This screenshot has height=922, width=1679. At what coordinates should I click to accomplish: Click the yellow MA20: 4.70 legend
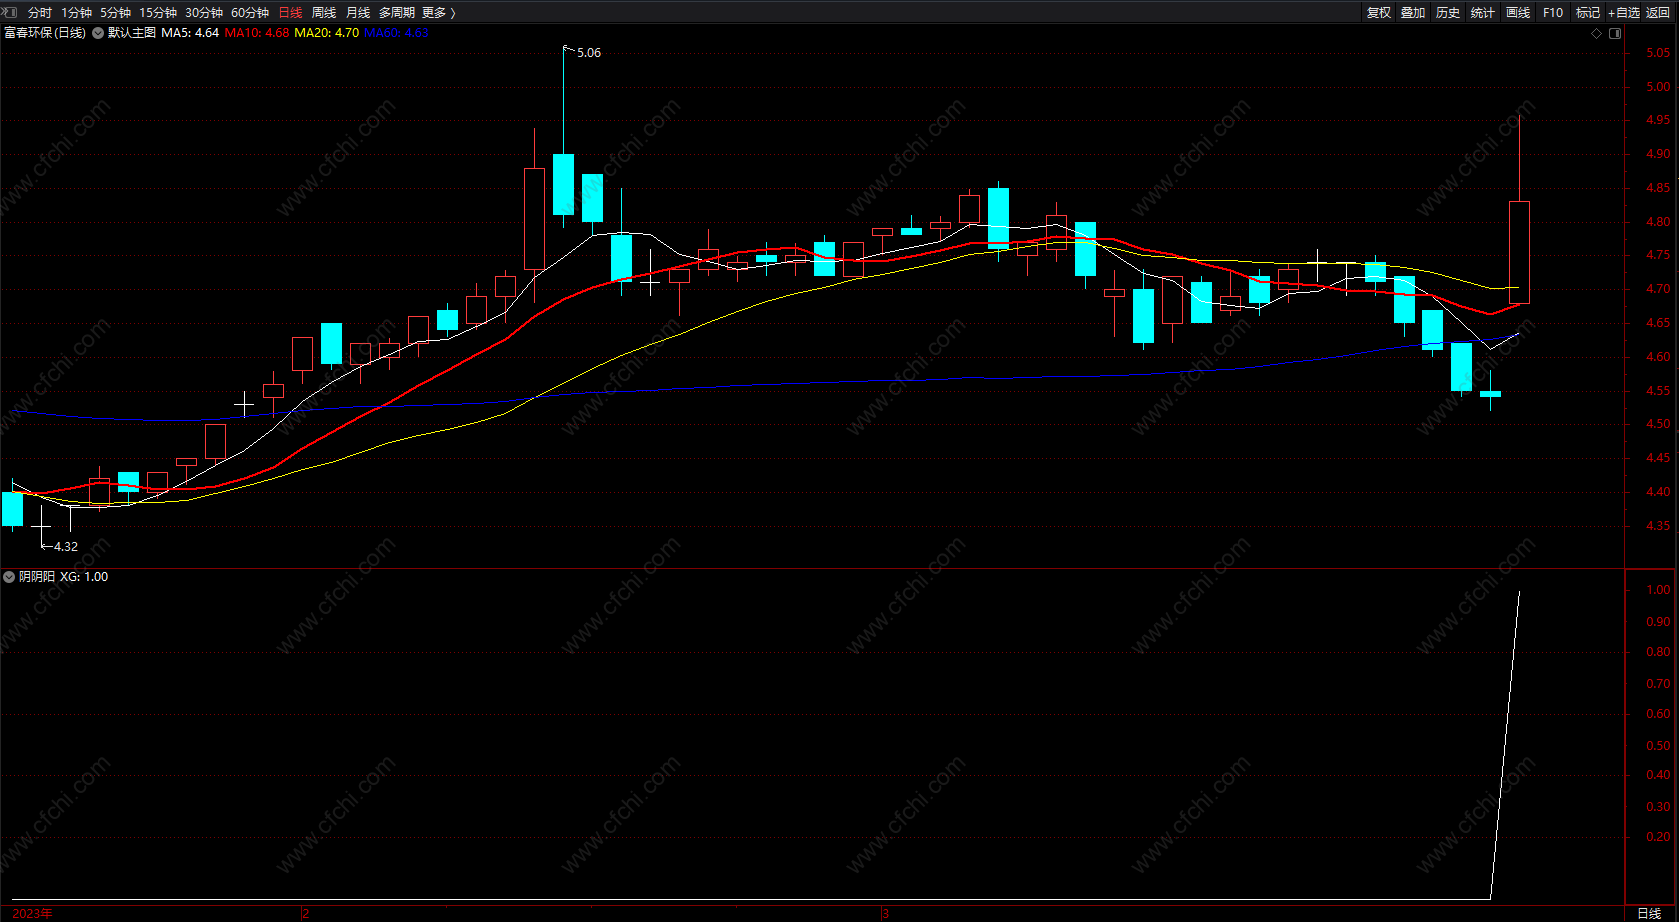coord(327,33)
